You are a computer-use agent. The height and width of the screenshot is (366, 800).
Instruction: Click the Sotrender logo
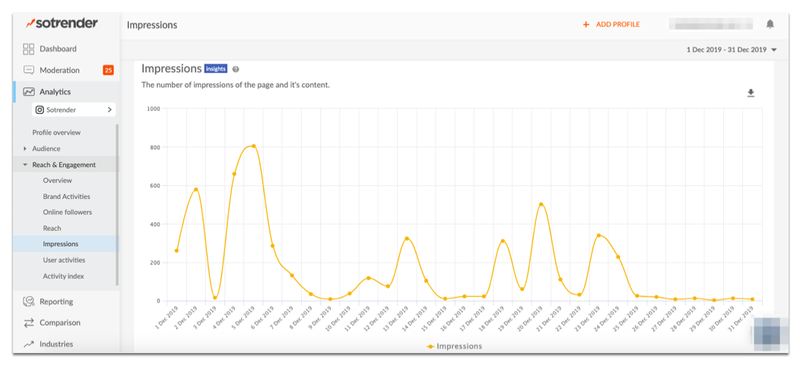(x=62, y=23)
